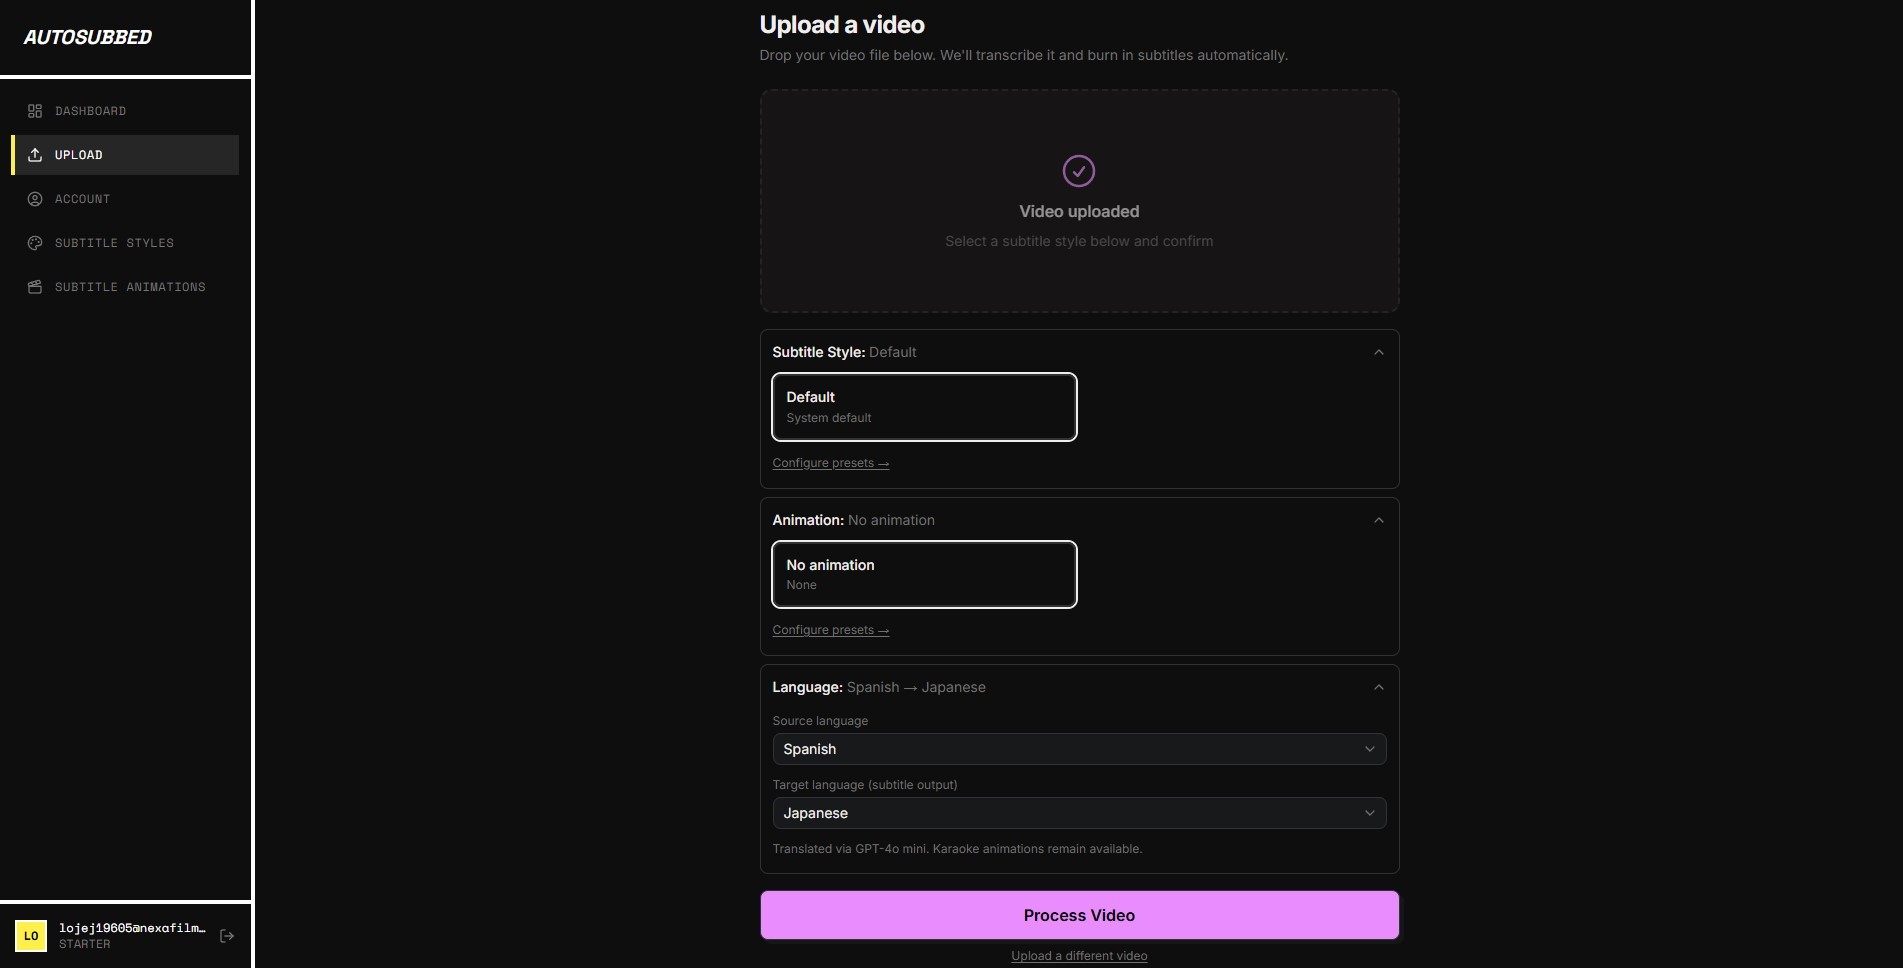Click the logout icon beside username
Screen dimensions: 1903x968
click(x=227, y=936)
